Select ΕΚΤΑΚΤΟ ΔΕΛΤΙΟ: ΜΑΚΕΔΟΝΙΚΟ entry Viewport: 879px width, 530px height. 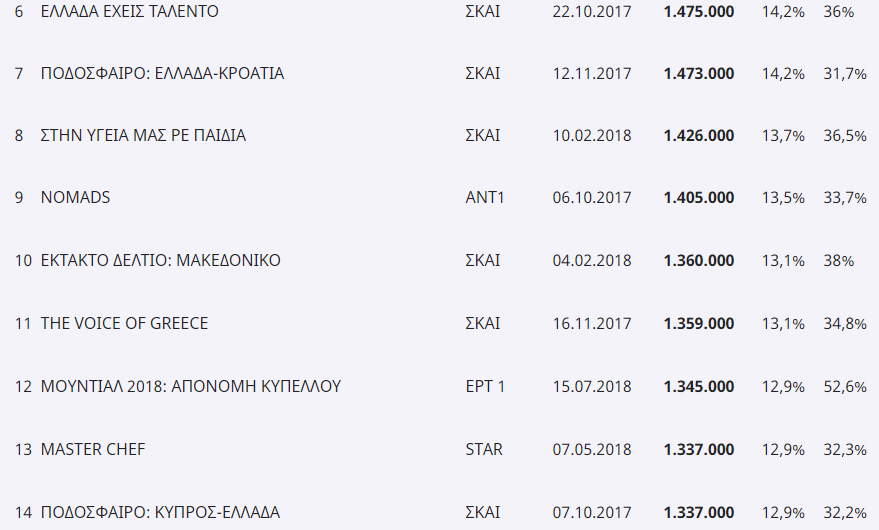pyautogui.click(x=161, y=260)
